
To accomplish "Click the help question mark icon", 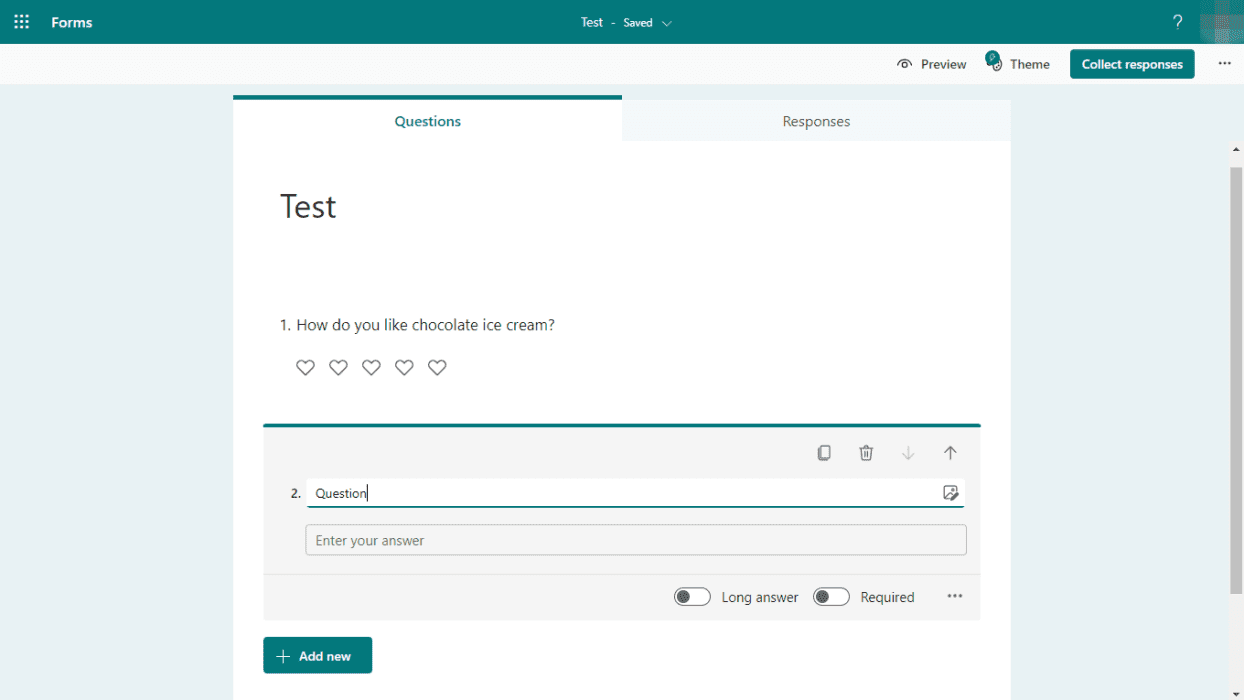I will pos(1177,21).
